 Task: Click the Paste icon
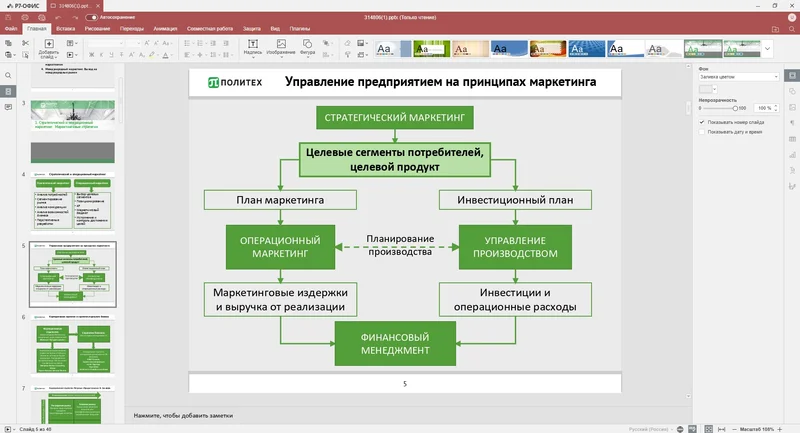tap(8, 55)
